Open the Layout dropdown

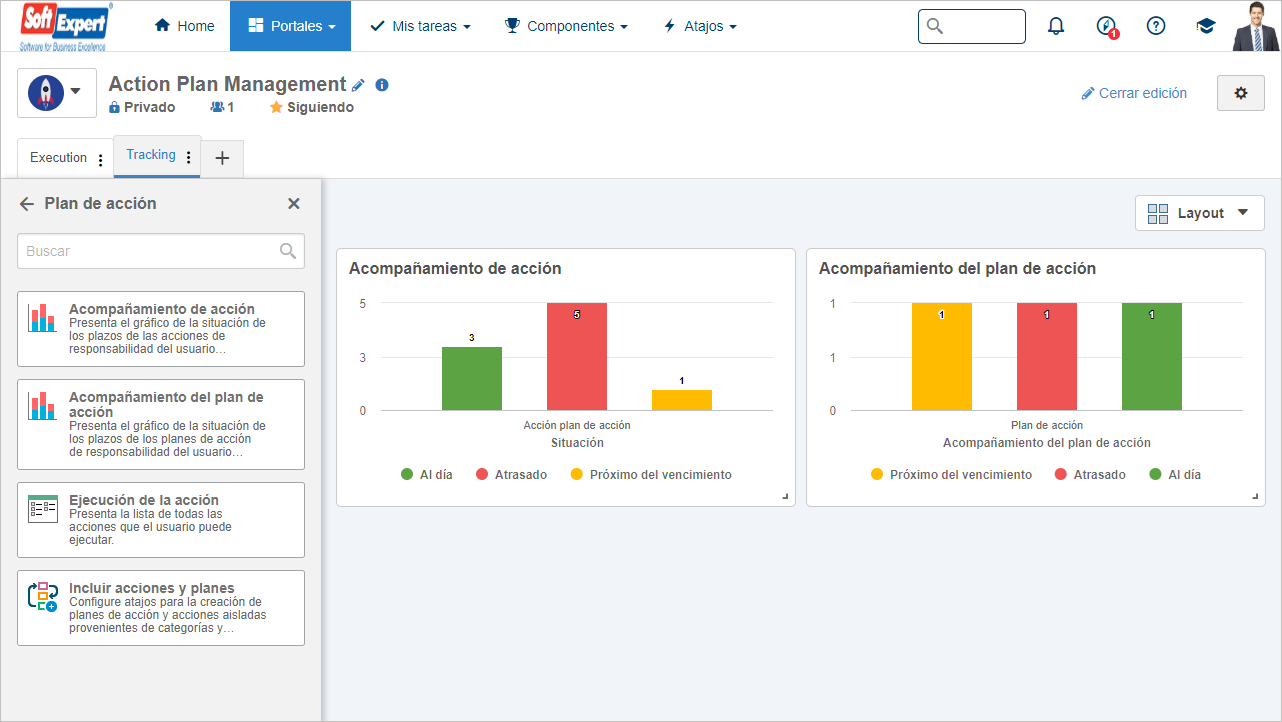pyautogui.click(x=1200, y=213)
